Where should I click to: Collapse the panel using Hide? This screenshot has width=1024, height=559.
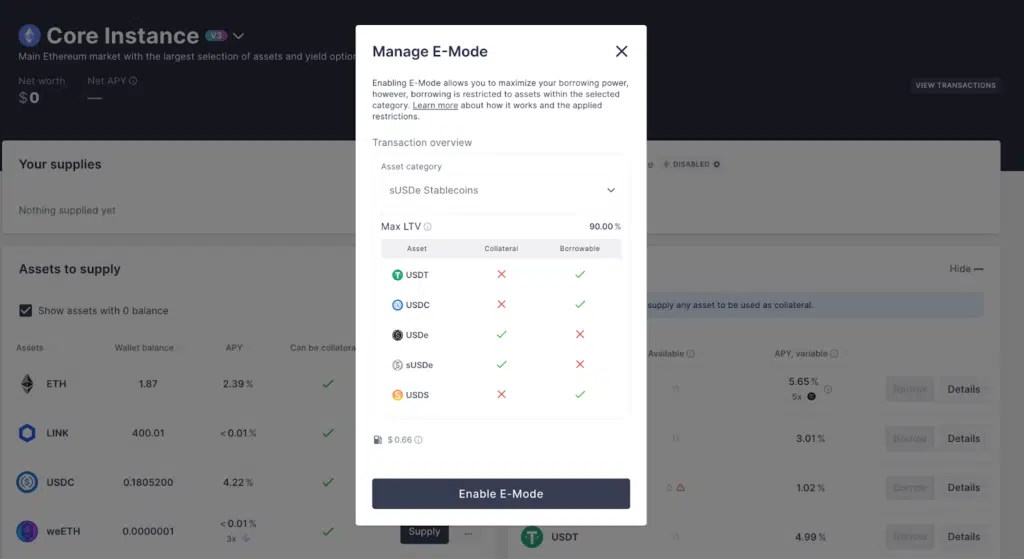966,269
